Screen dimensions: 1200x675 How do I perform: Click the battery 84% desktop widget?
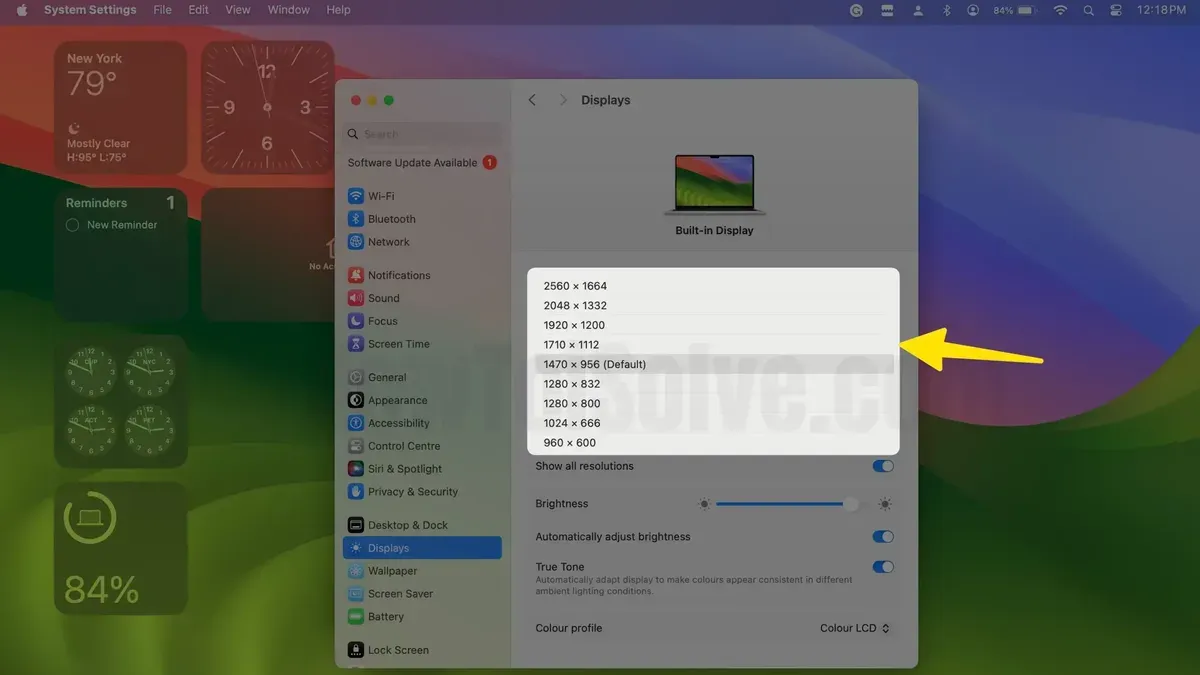120,548
